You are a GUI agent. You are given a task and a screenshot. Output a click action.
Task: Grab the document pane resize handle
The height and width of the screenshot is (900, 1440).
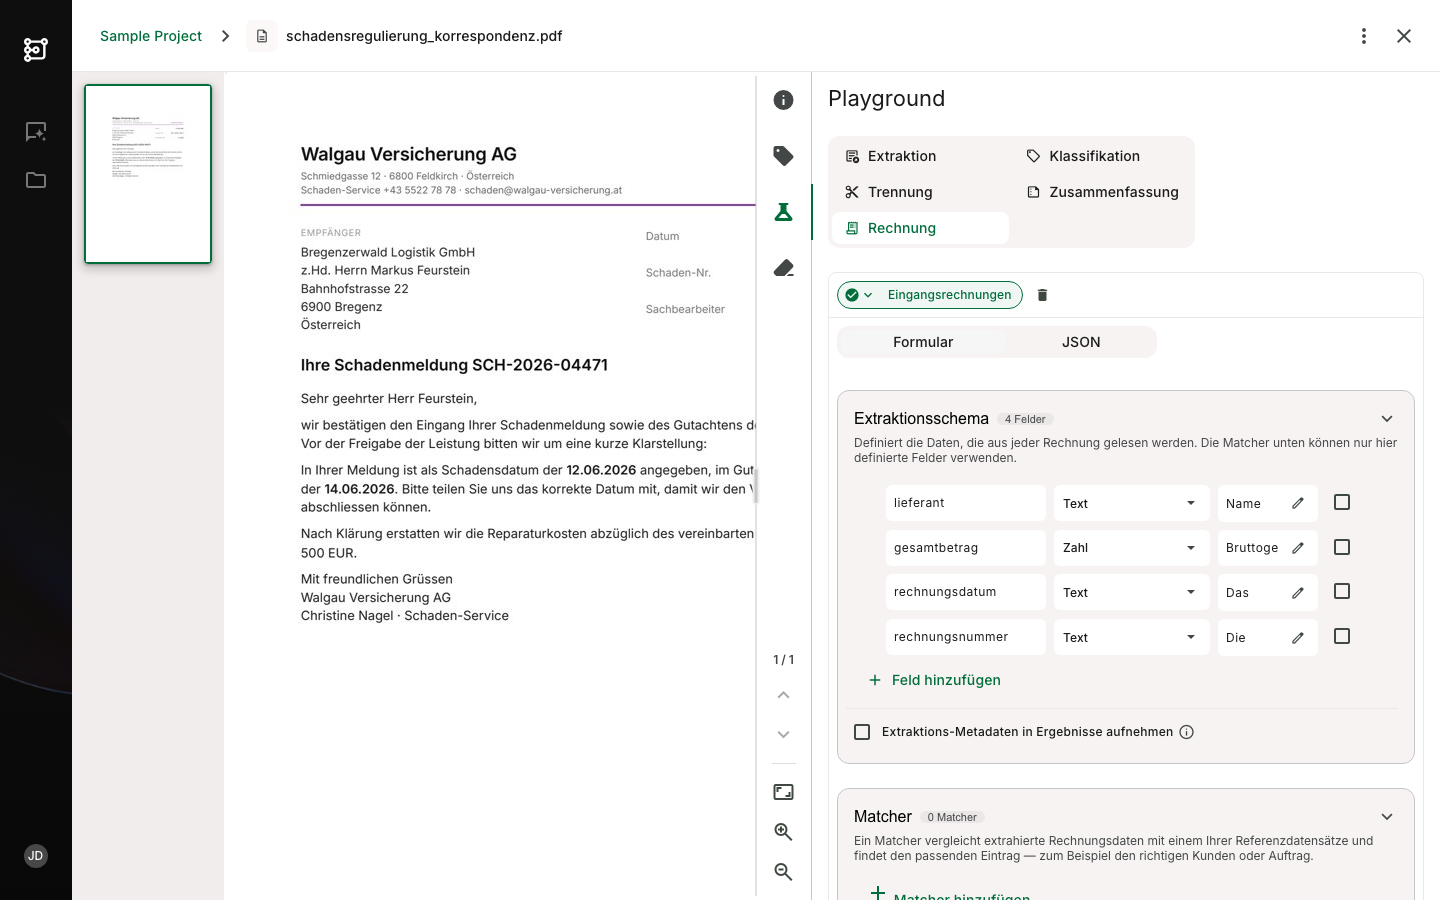[x=756, y=486]
